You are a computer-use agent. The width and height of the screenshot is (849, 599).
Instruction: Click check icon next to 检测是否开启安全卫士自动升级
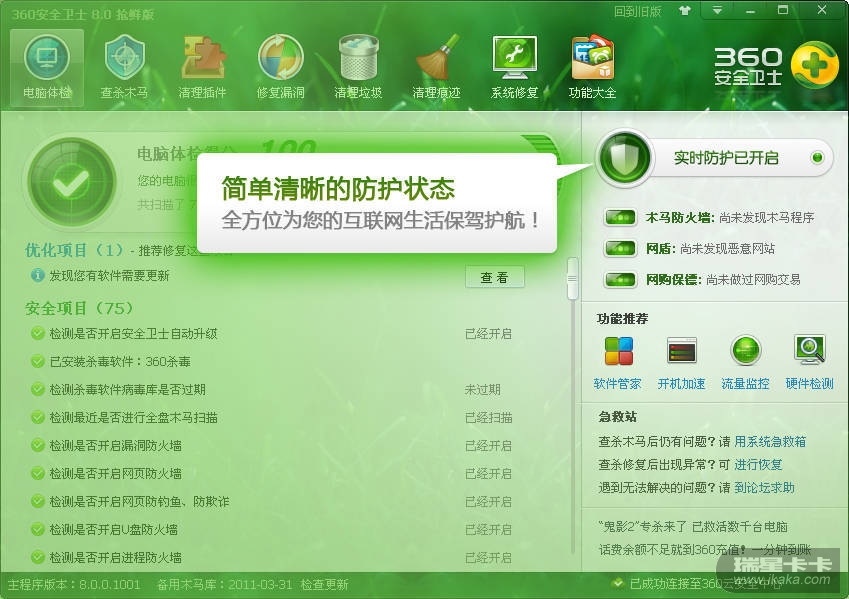click(37, 334)
